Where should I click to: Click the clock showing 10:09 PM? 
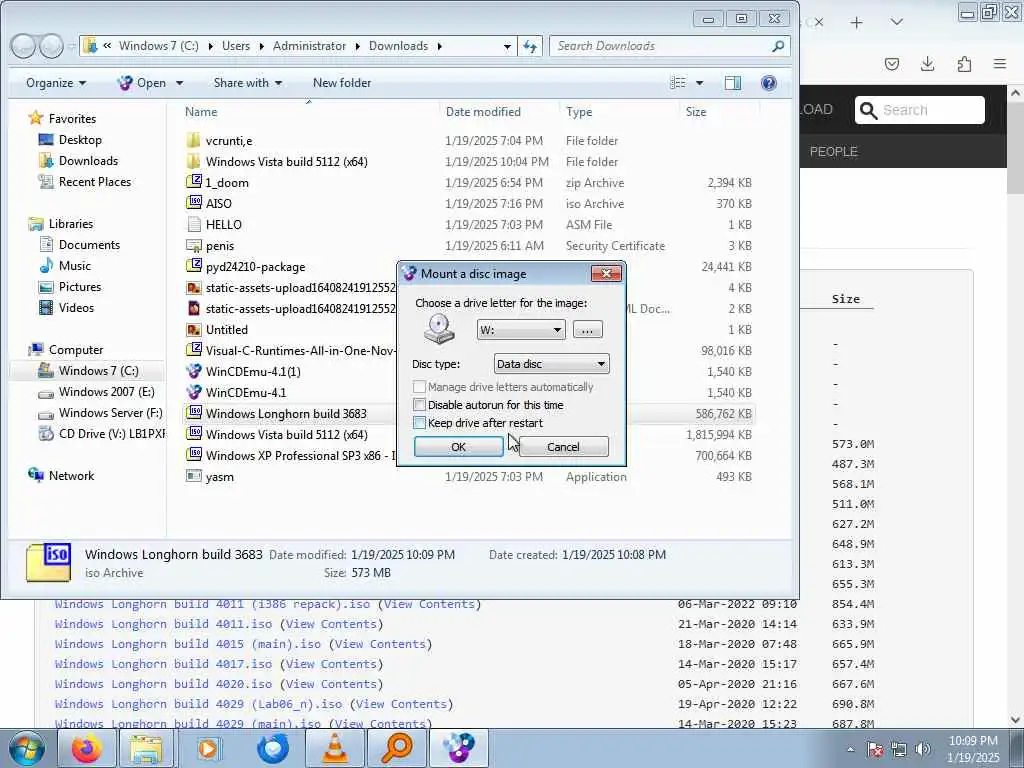point(973,741)
